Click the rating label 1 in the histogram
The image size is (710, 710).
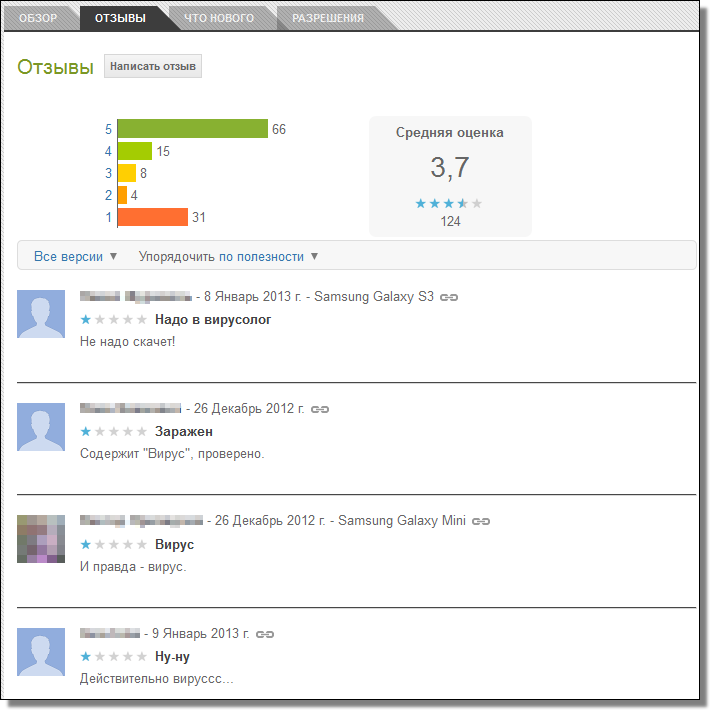pos(108,217)
